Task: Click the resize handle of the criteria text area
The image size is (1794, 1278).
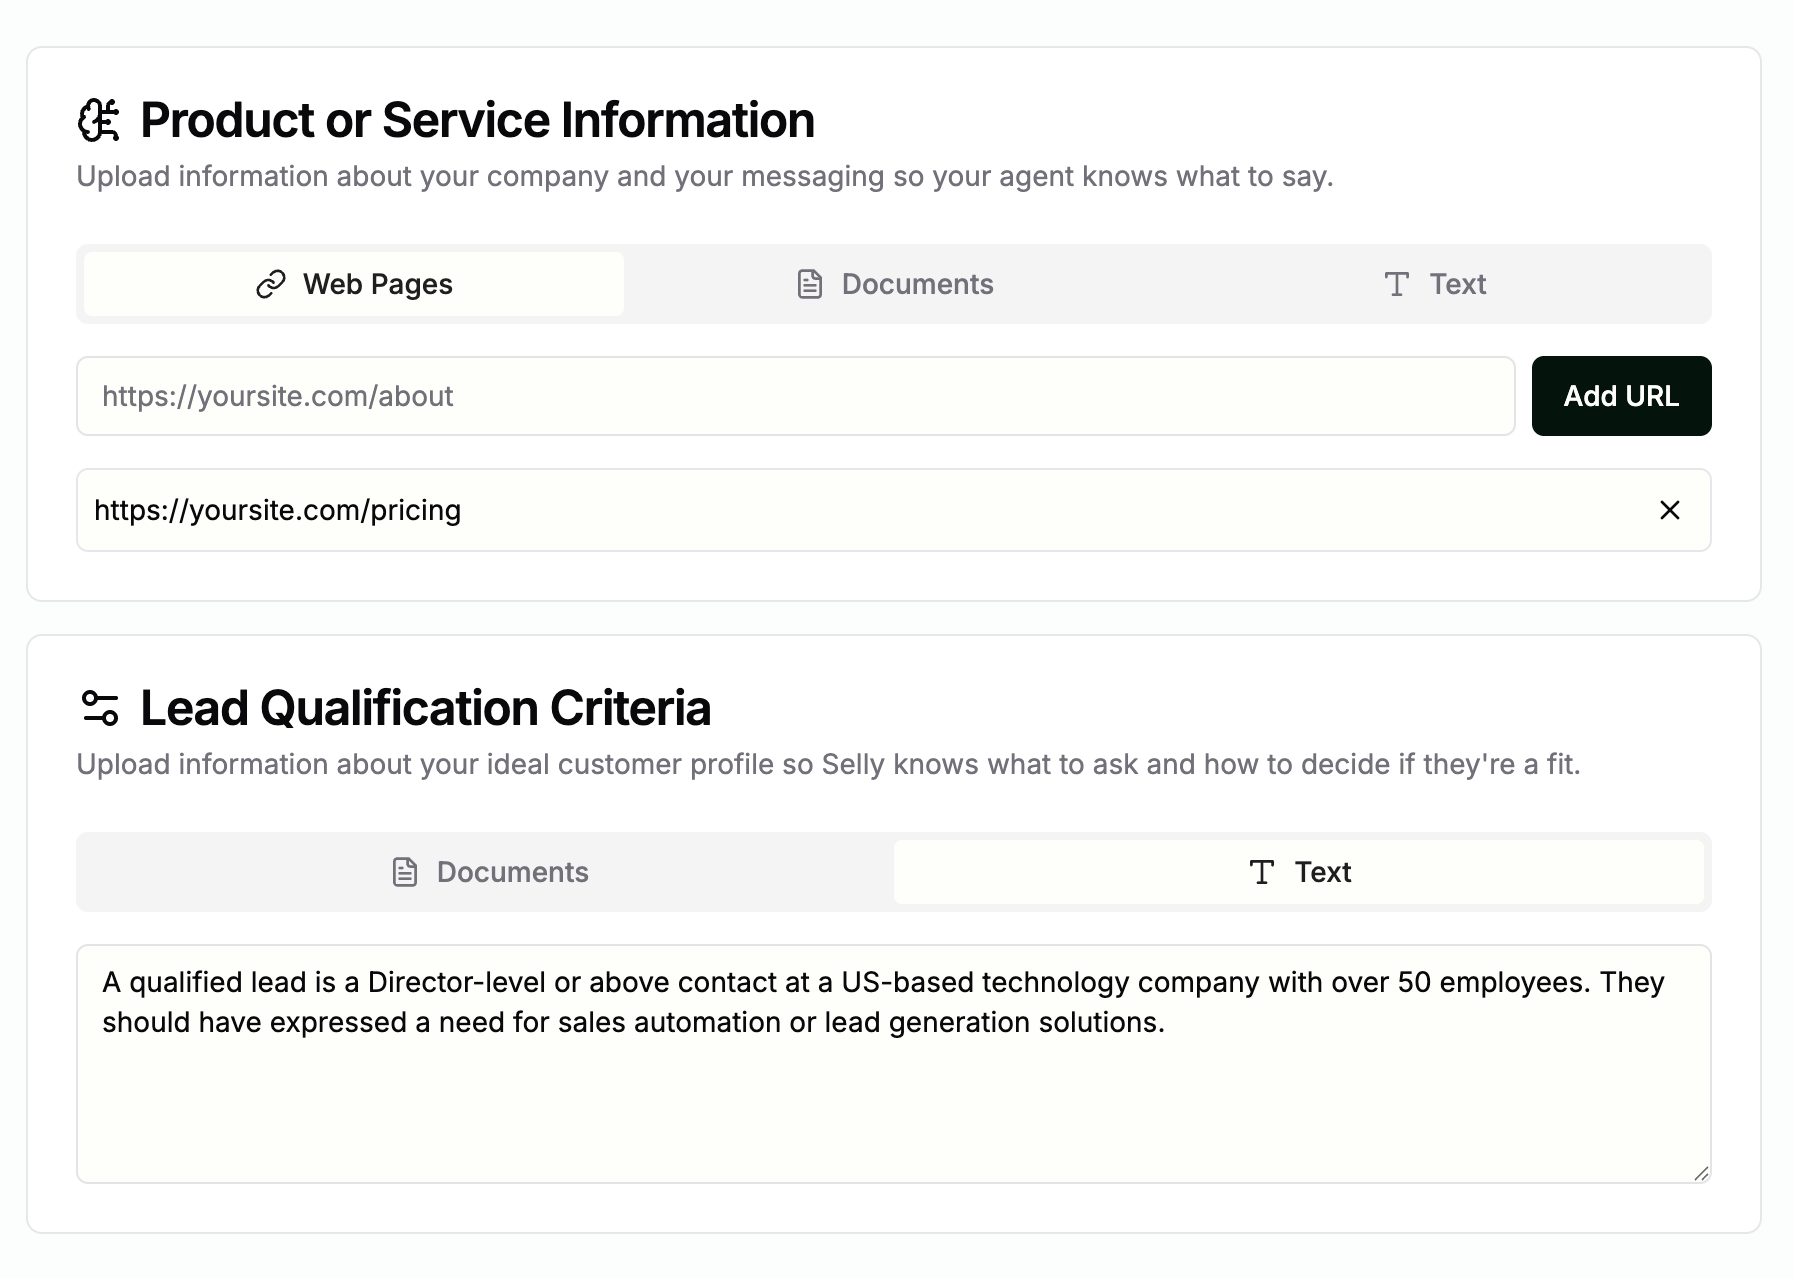Action: pos(1701,1173)
